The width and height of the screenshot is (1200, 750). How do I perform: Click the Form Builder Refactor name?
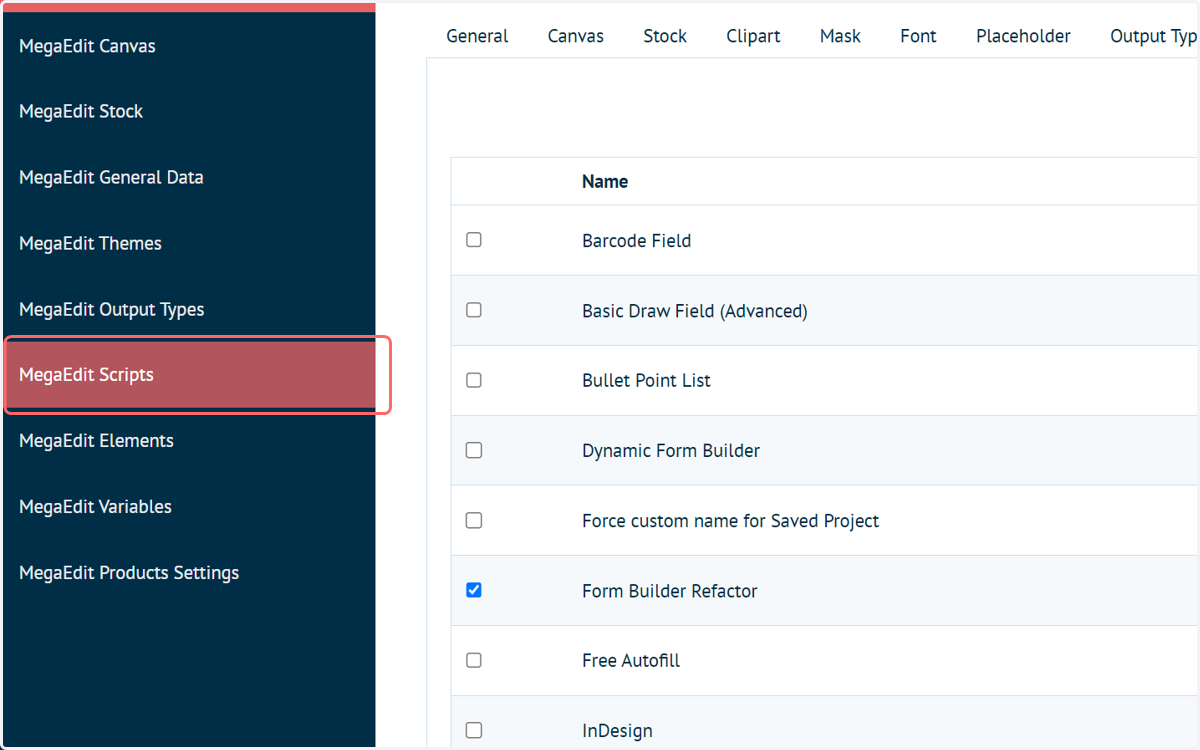click(x=670, y=591)
